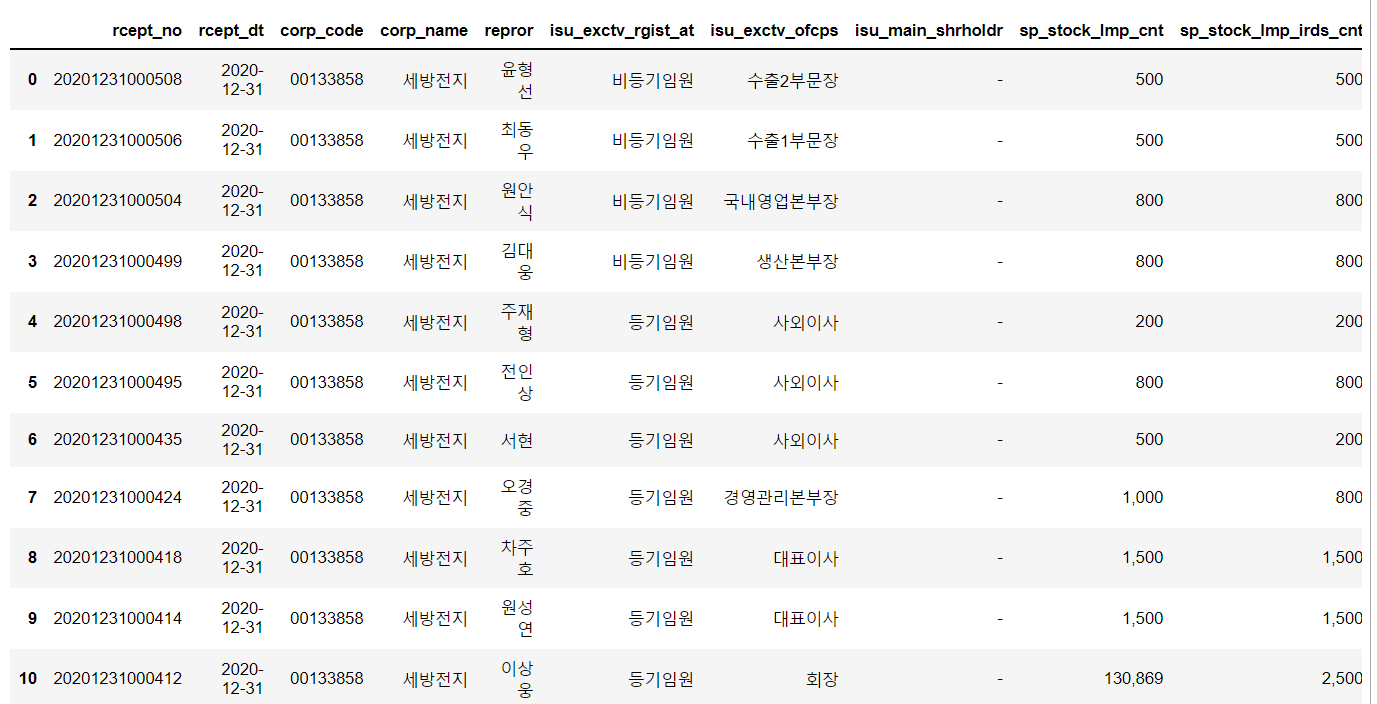
Task: Select receipt number 20201231000504
Action: pos(118,200)
